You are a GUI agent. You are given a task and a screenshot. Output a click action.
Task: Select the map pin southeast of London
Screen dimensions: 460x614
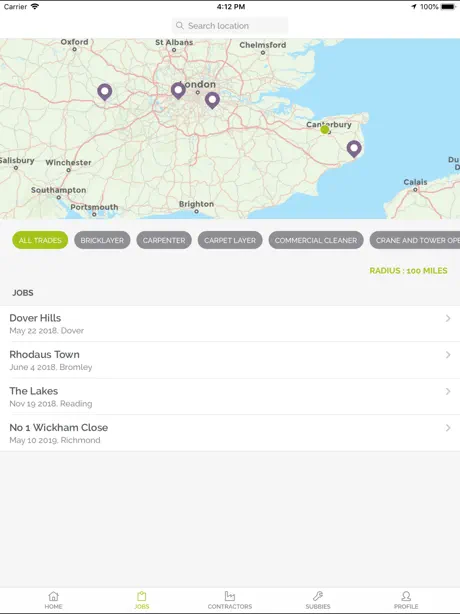point(212,100)
